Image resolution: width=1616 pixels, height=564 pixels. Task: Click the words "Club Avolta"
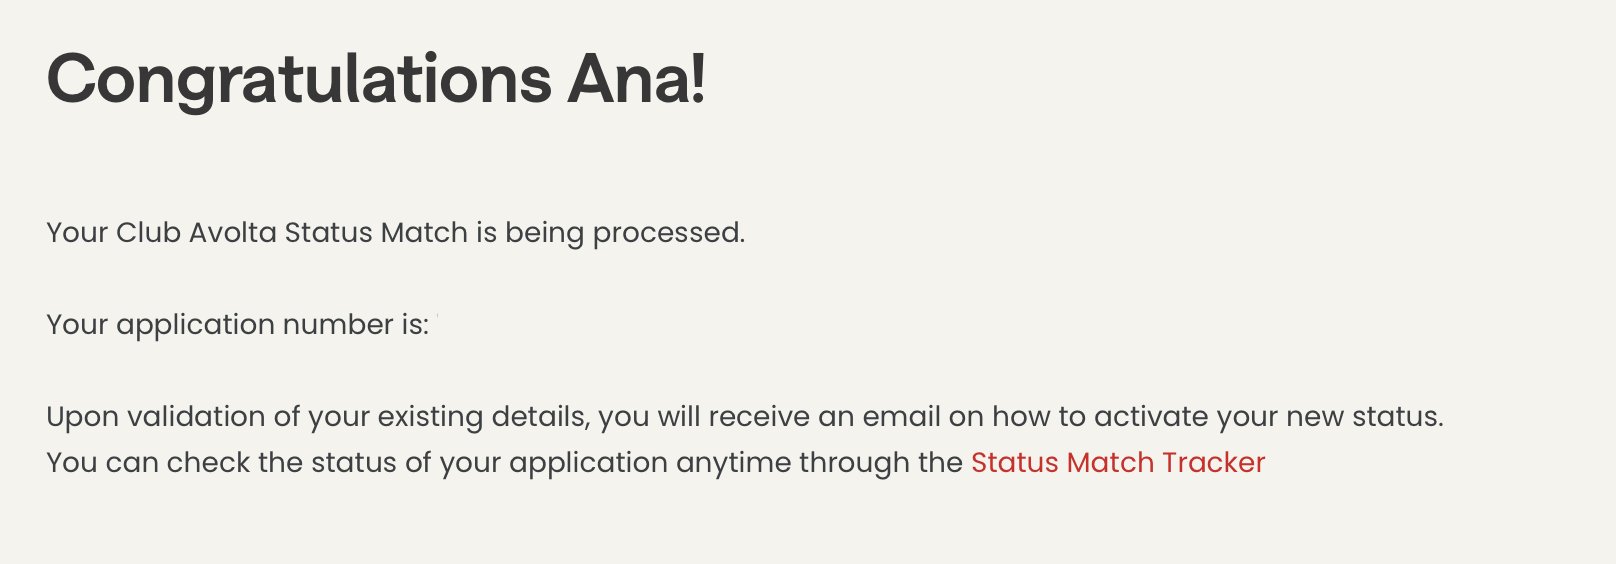[x=198, y=233]
